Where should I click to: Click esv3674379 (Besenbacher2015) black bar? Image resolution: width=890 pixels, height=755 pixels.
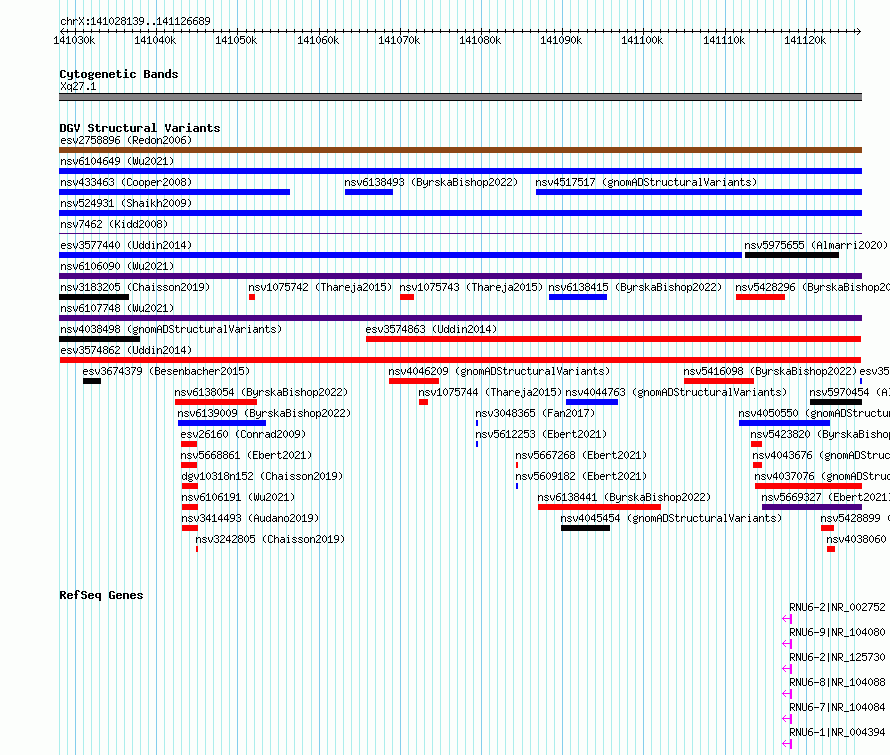tap(92, 381)
